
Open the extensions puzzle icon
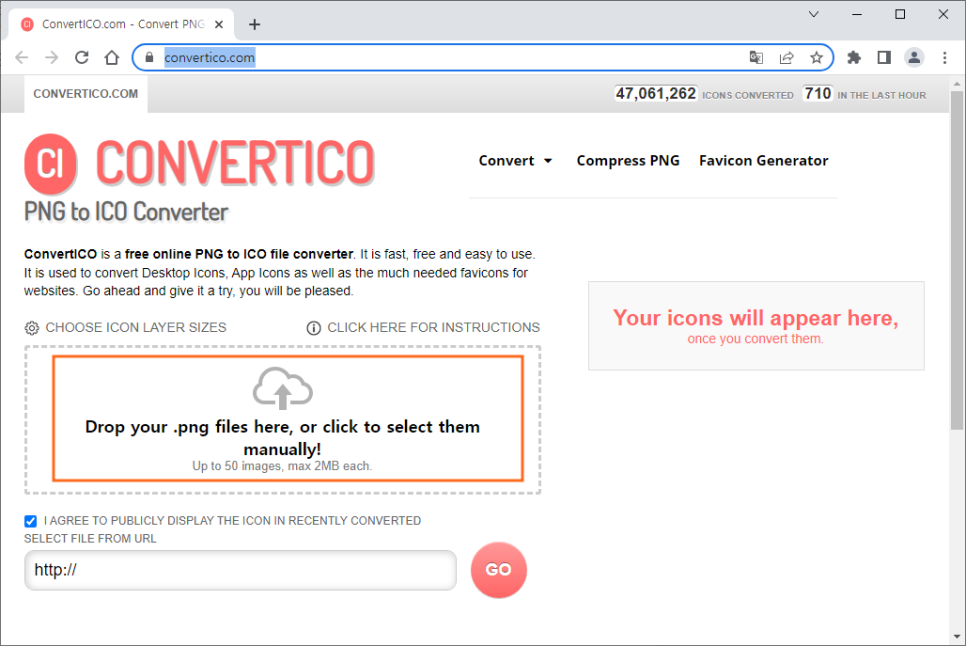pyautogui.click(x=854, y=57)
